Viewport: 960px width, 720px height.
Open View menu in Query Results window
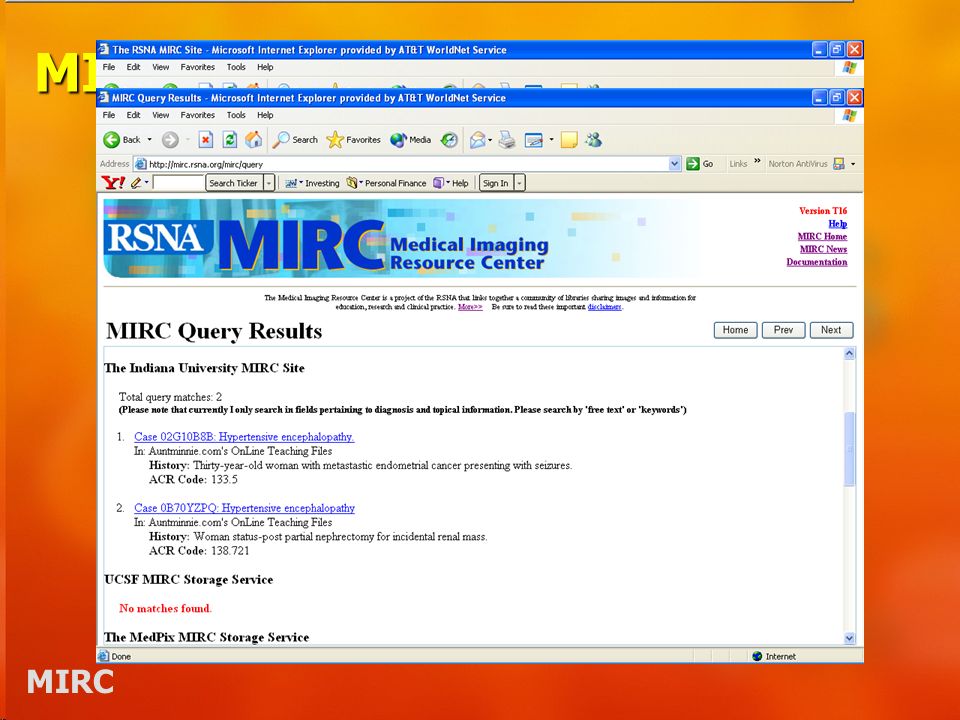click(x=160, y=114)
